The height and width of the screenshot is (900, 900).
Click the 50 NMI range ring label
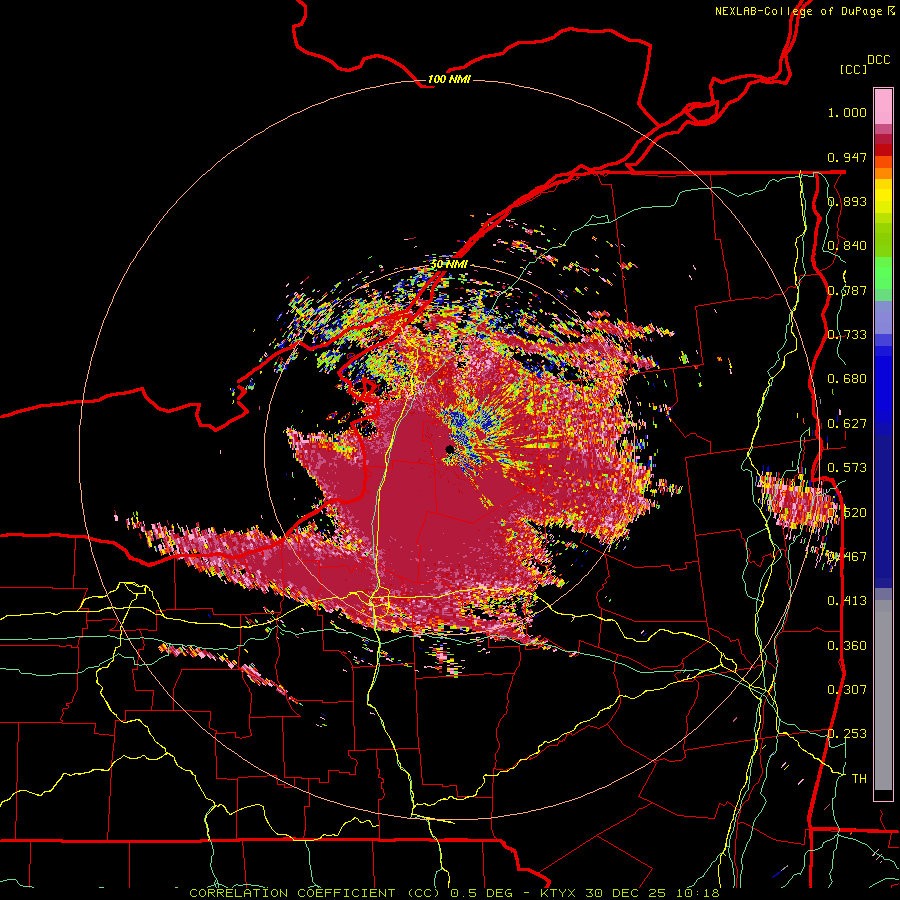(449, 264)
